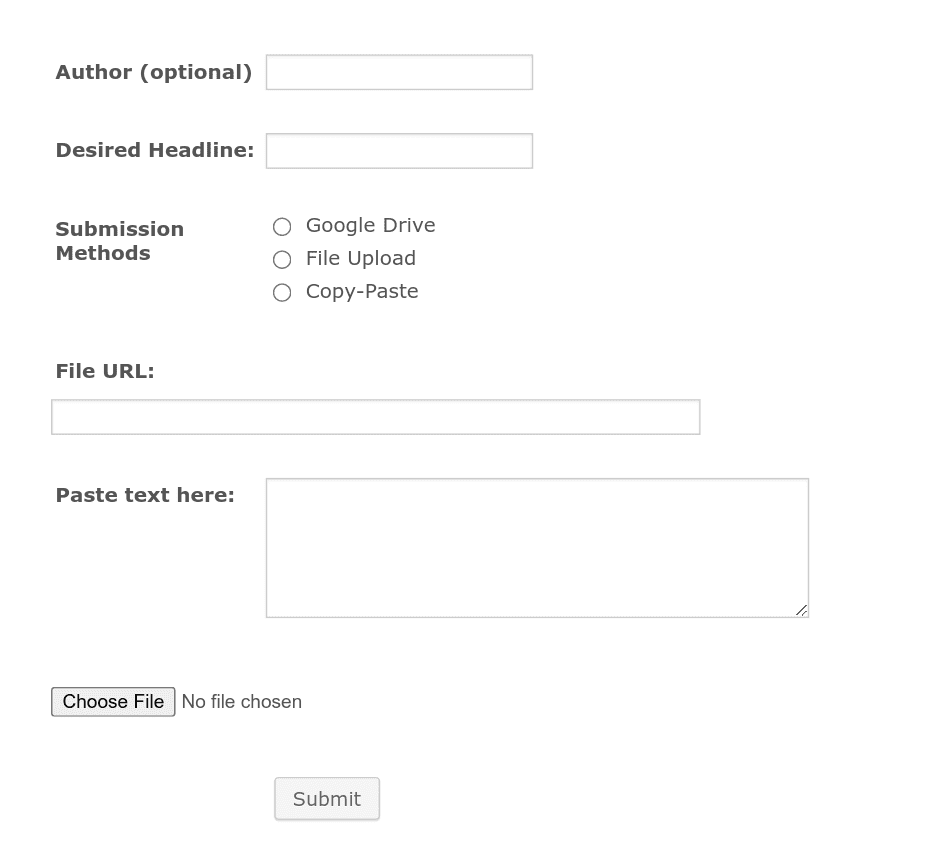Choose the Copy-Paste submission option
The height and width of the screenshot is (854, 930).
click(282, 292)
